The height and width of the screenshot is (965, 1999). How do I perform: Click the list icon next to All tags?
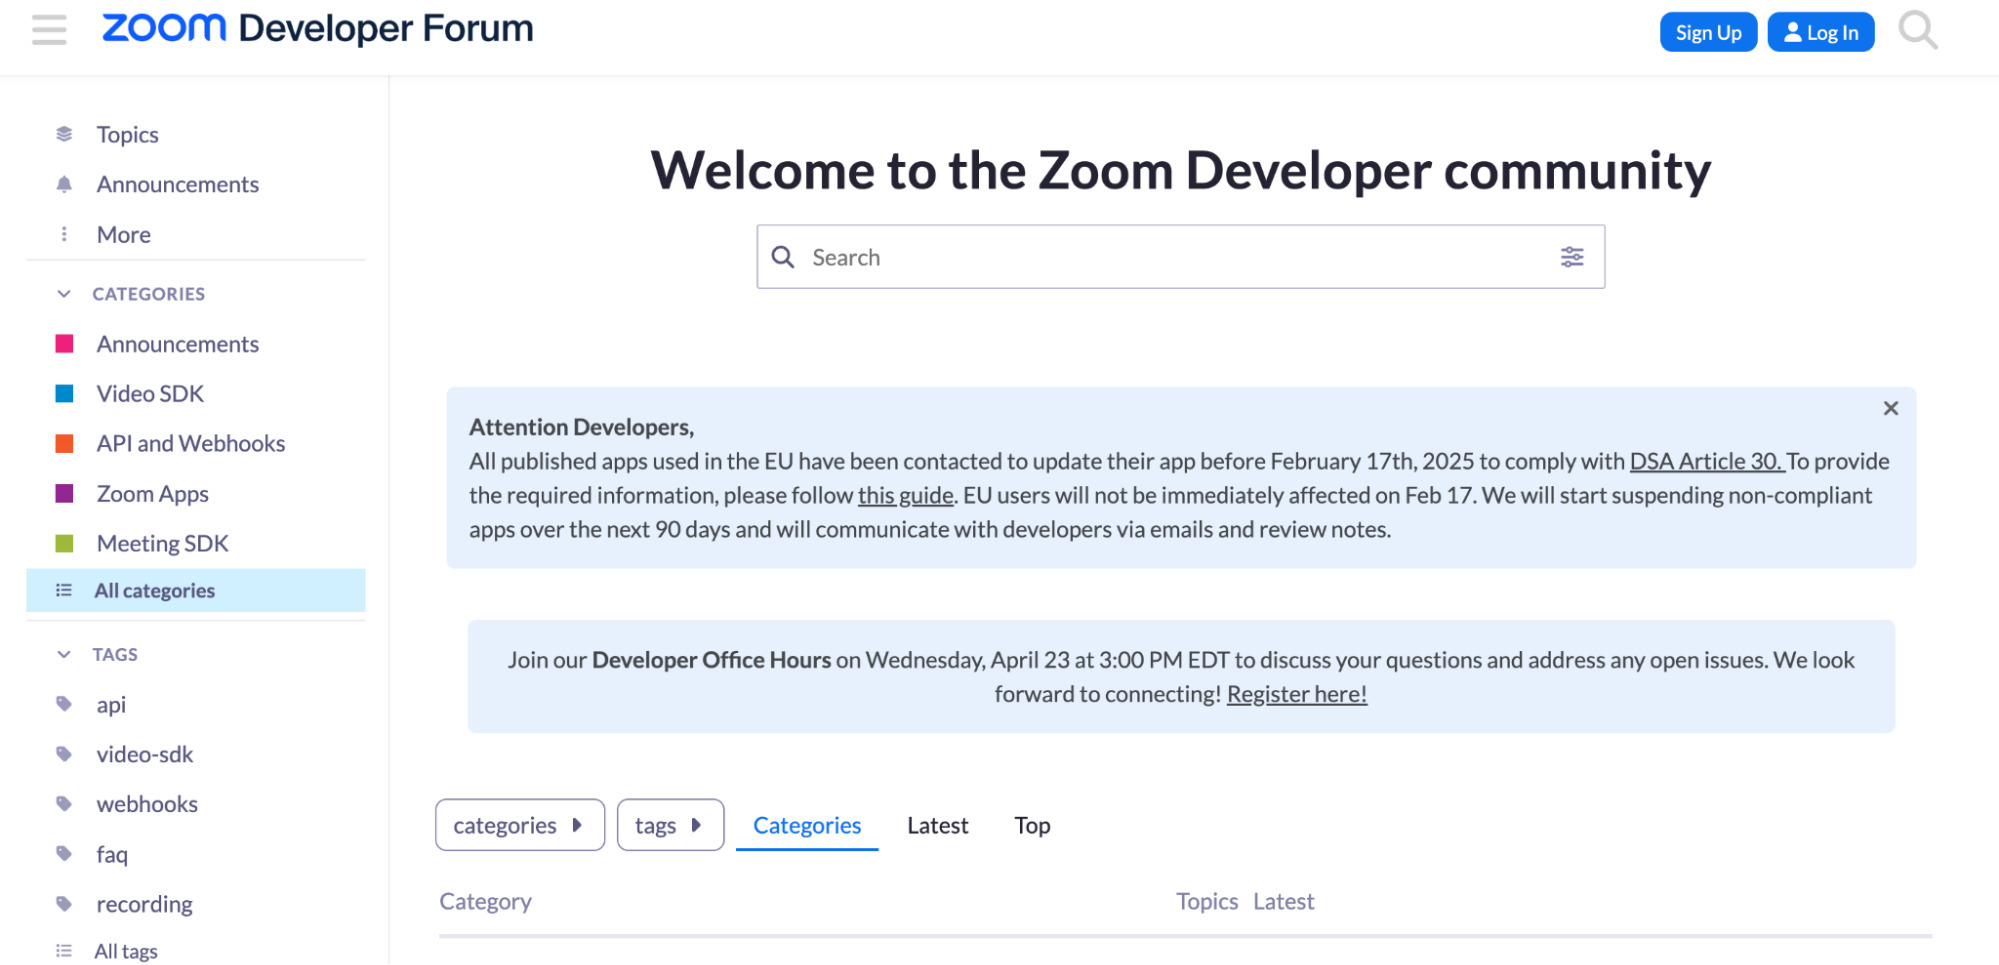(64, 951)
